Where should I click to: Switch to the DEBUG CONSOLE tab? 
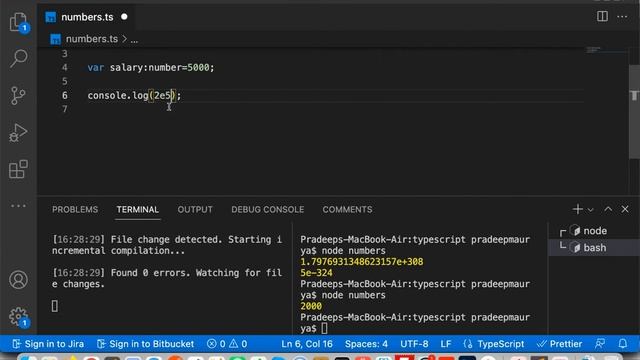click(x=267, y=209)
